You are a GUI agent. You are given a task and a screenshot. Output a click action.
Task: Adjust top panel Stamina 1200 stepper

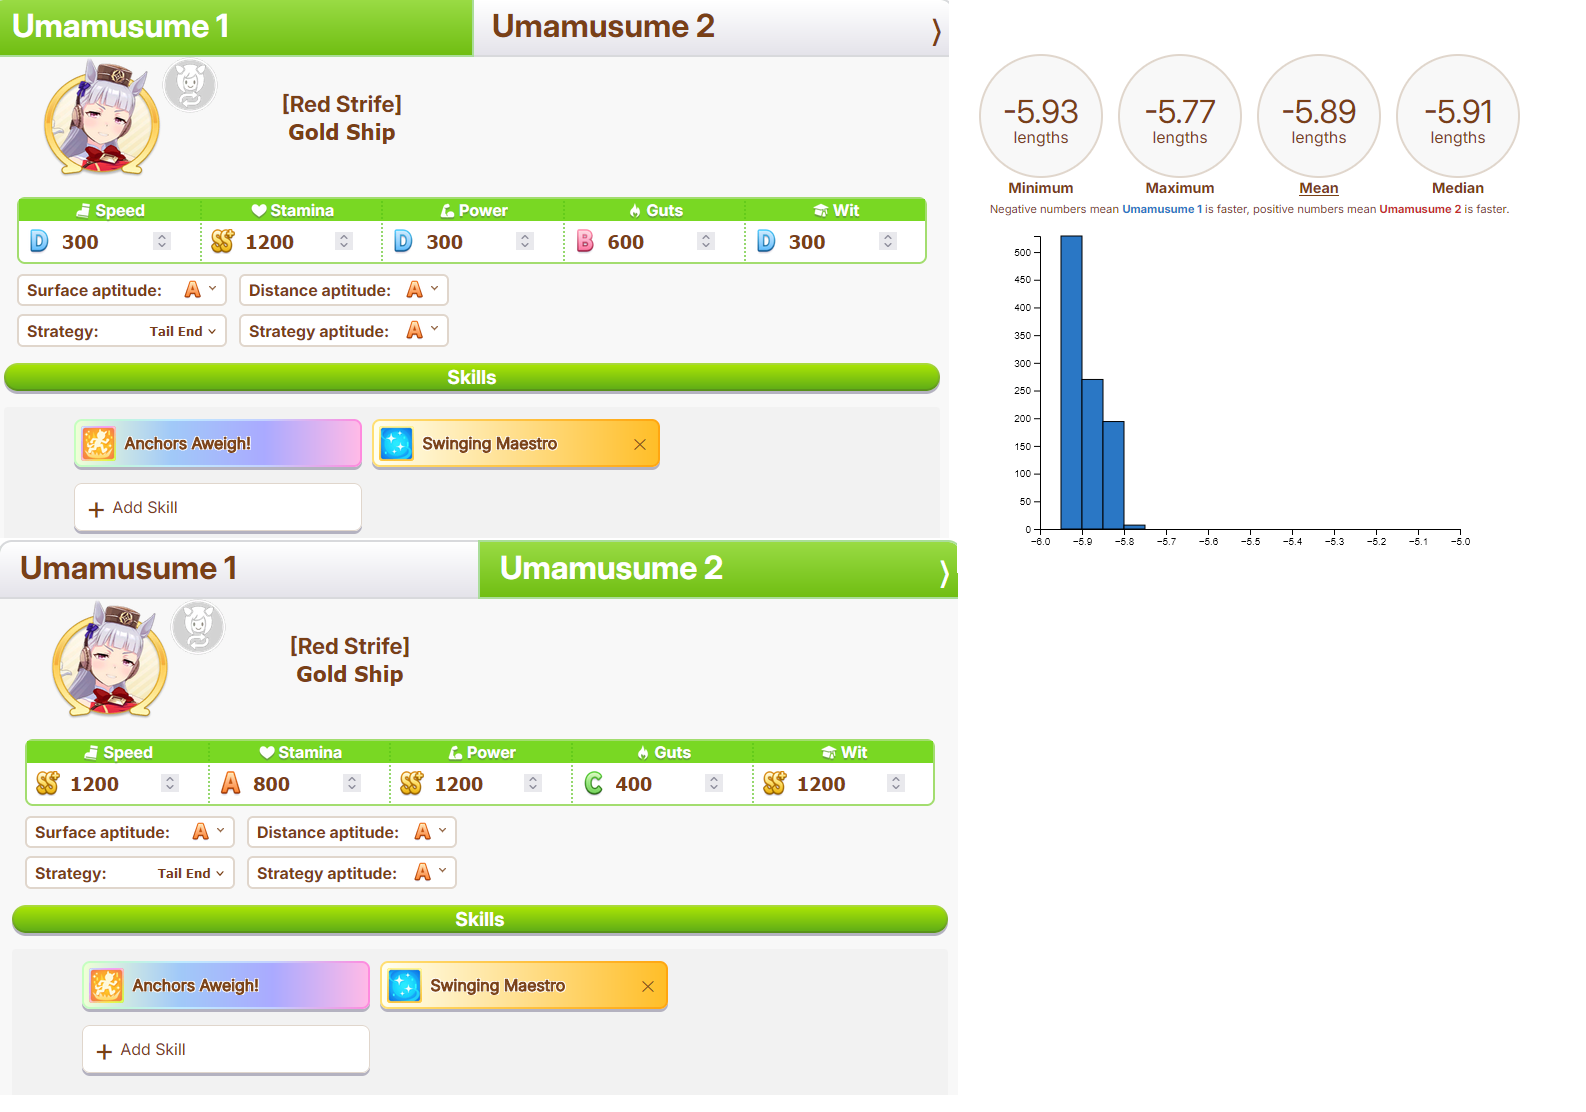point(344,241)
